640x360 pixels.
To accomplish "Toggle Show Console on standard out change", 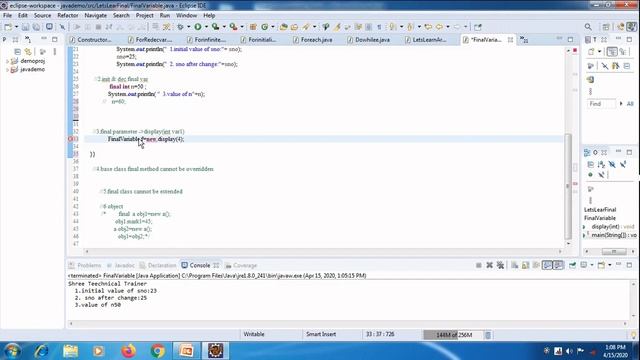I will (547, 265).
